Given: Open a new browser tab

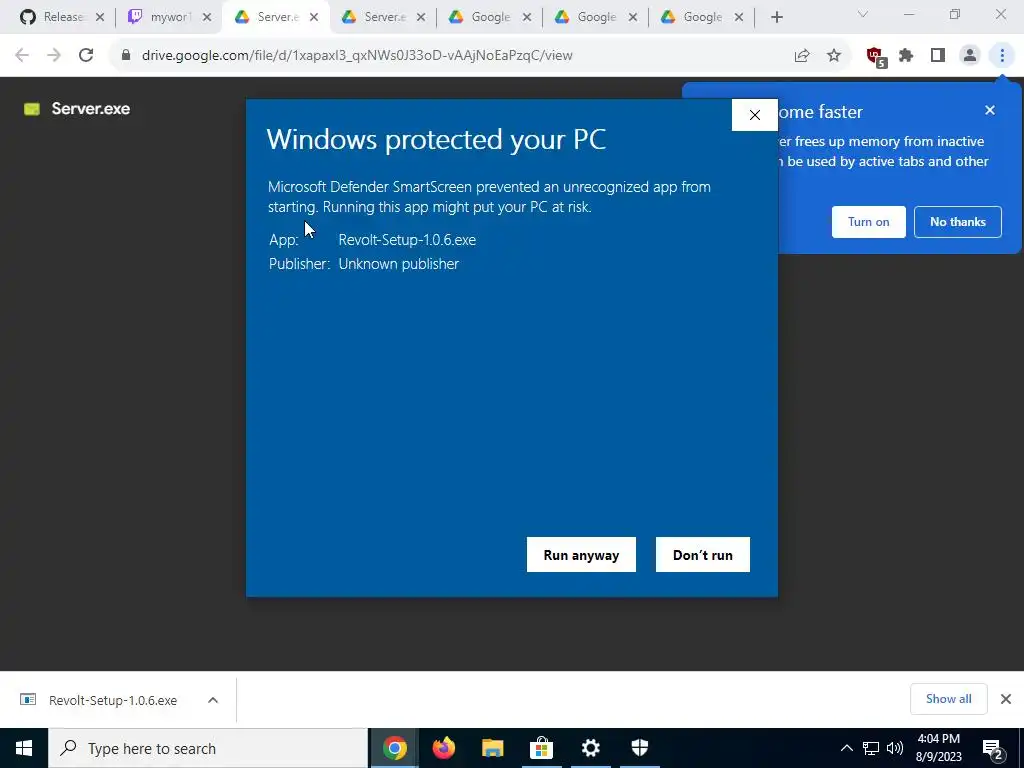Looking at the screenshot, I should pos(776,18).
